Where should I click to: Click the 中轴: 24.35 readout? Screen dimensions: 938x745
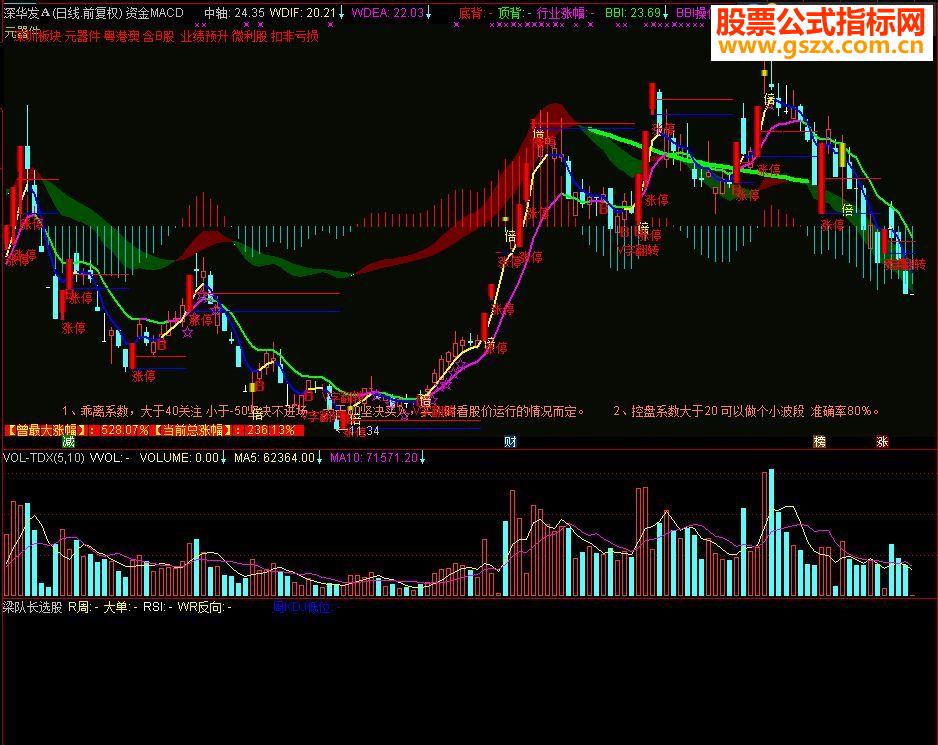234,13
